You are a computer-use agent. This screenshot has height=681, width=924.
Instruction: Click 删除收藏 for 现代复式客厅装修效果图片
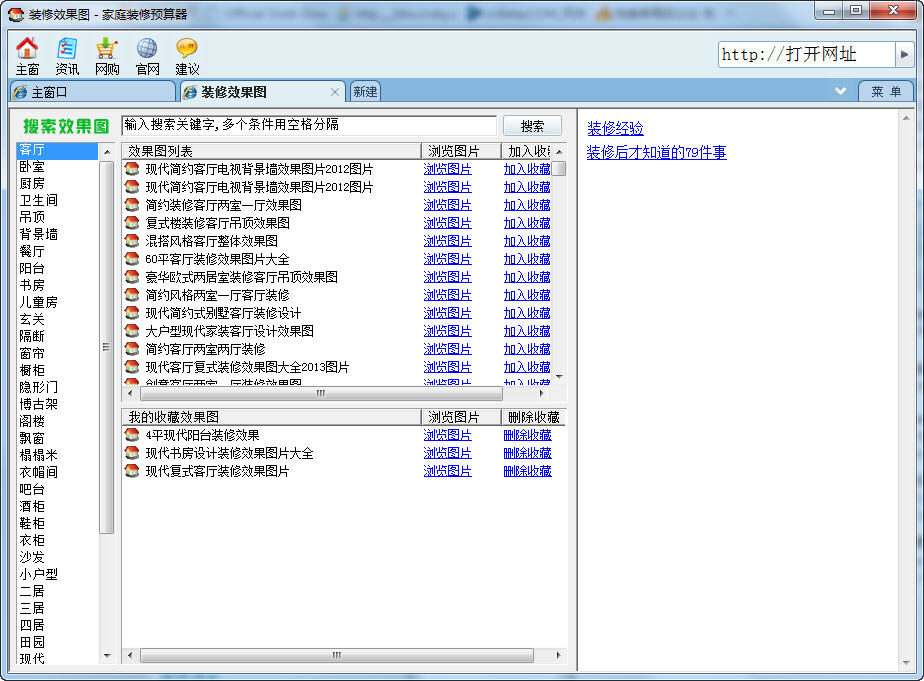[527, 471]
